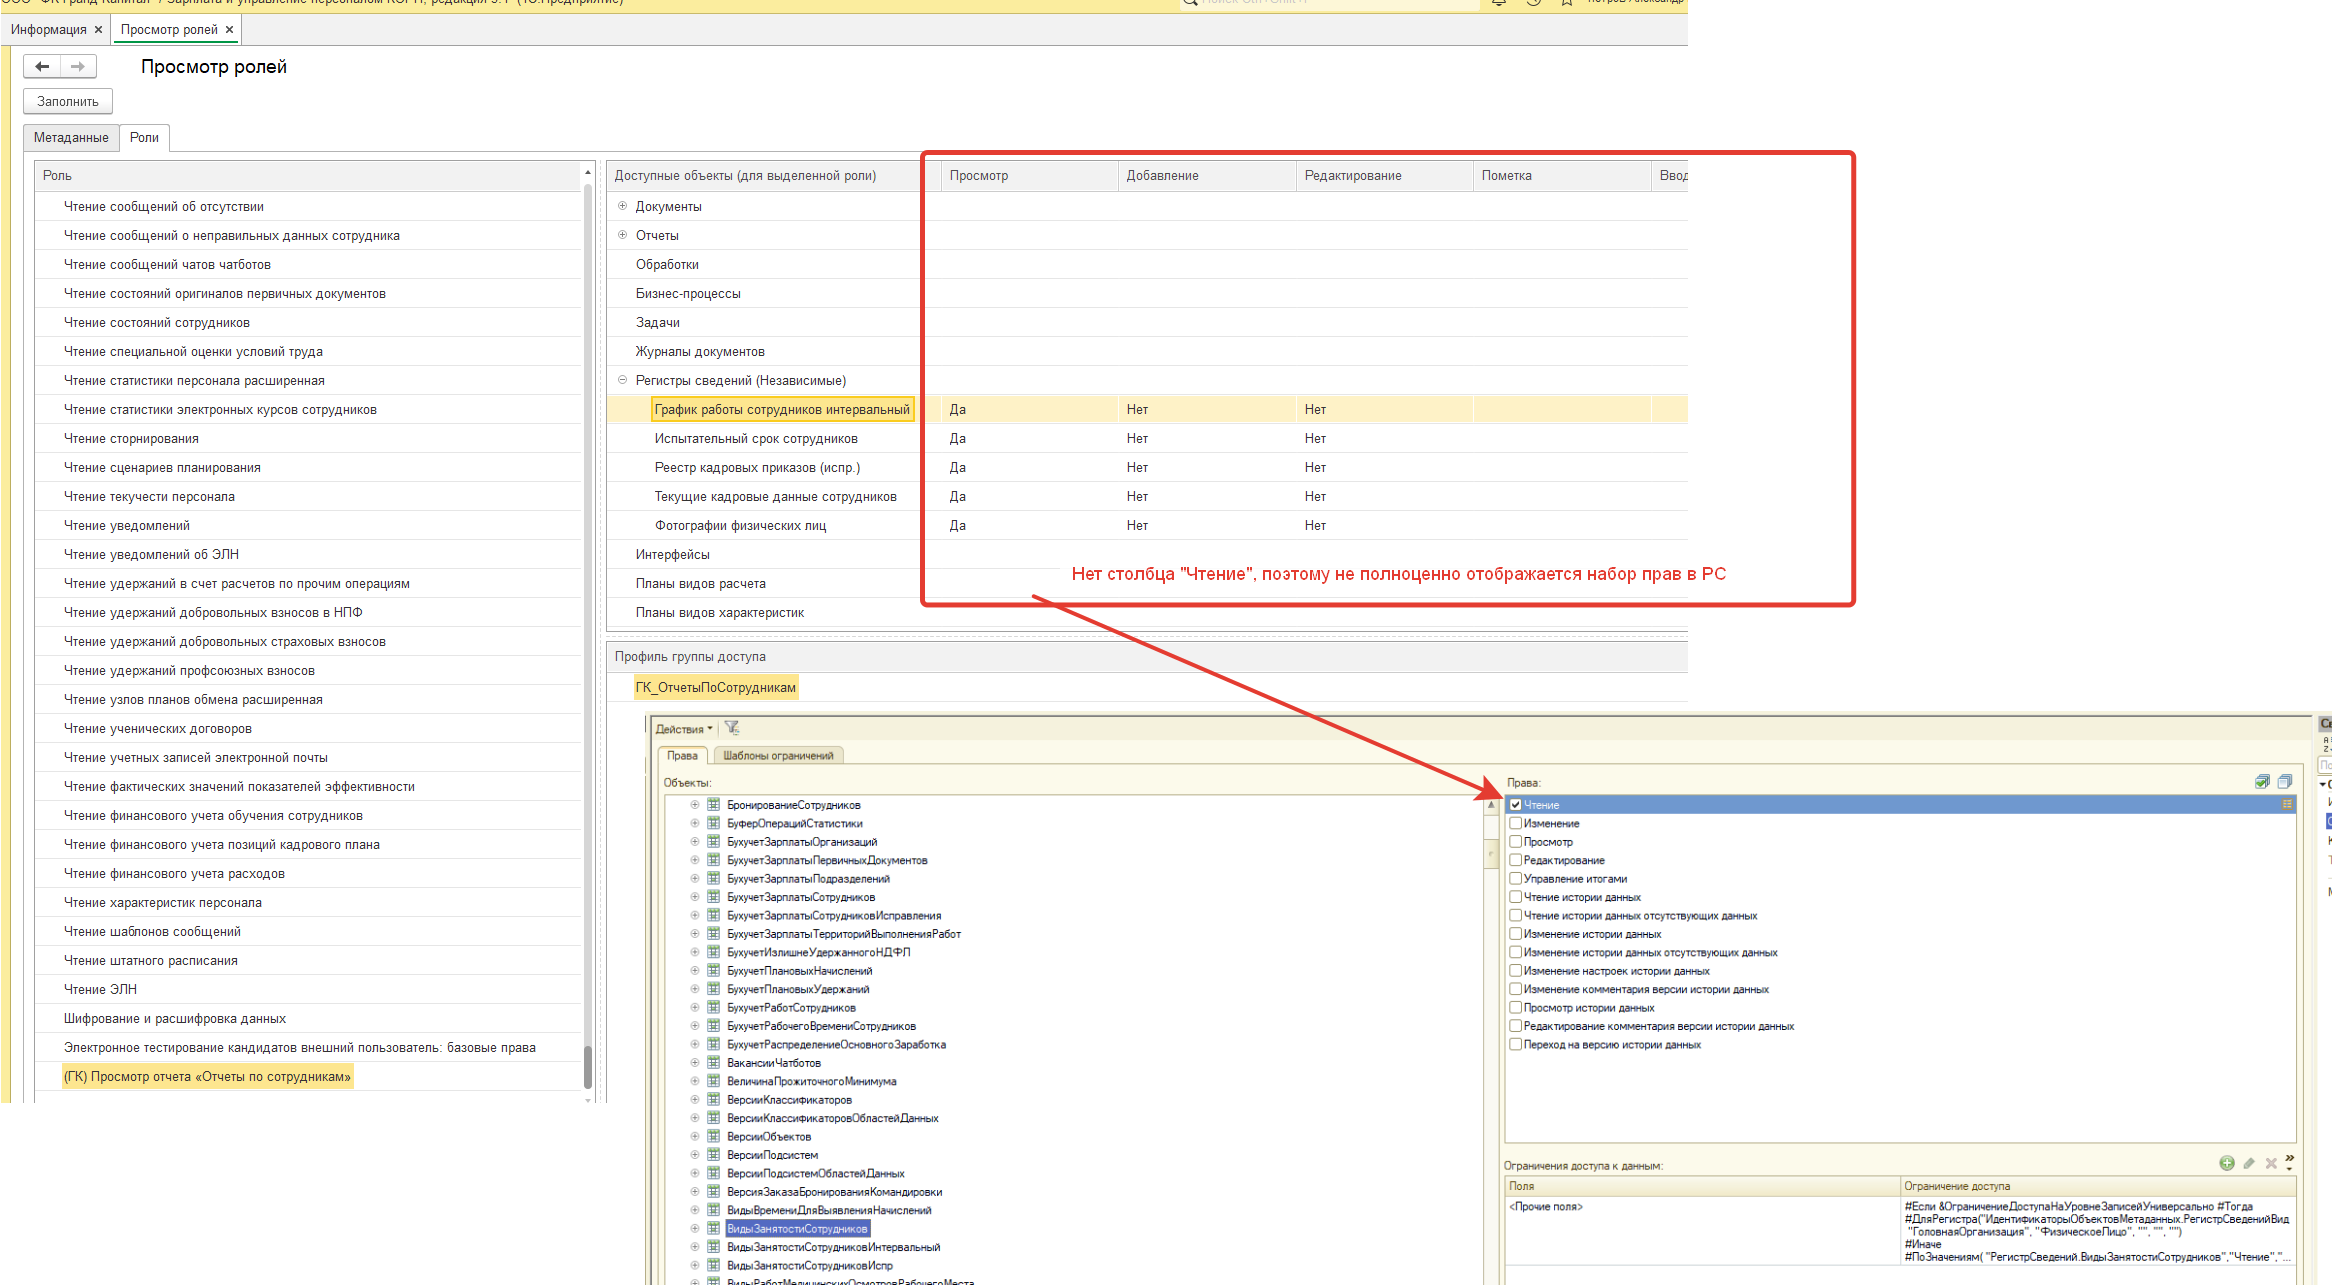
Task: Click the forward navigation arrow
Action: point(78,67)
